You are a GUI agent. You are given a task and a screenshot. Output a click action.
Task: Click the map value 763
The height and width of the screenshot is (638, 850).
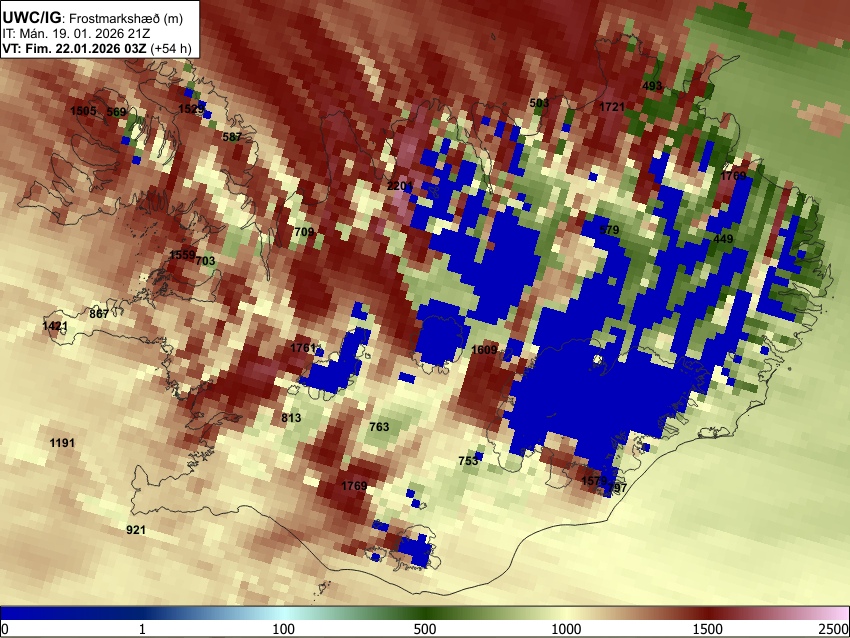point(379,427)
